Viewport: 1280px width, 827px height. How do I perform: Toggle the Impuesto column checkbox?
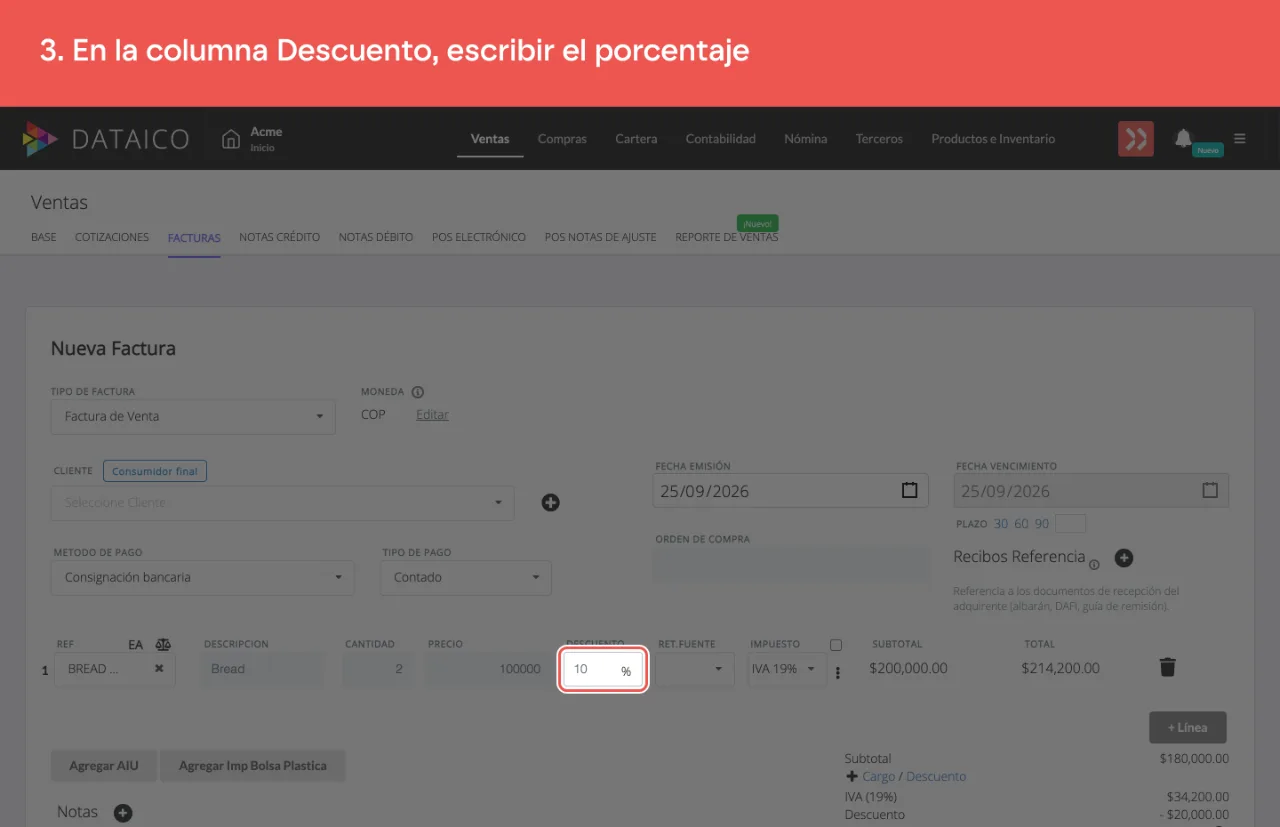click(x=836, y=645)
